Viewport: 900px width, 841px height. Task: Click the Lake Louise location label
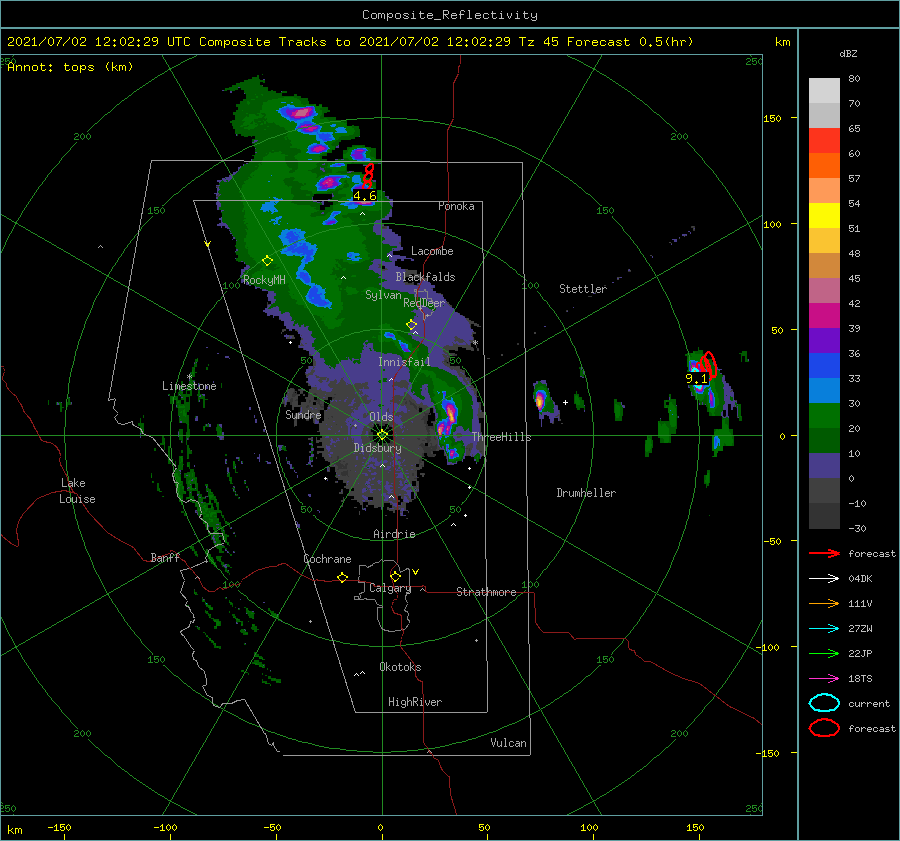tap(77, 491)
